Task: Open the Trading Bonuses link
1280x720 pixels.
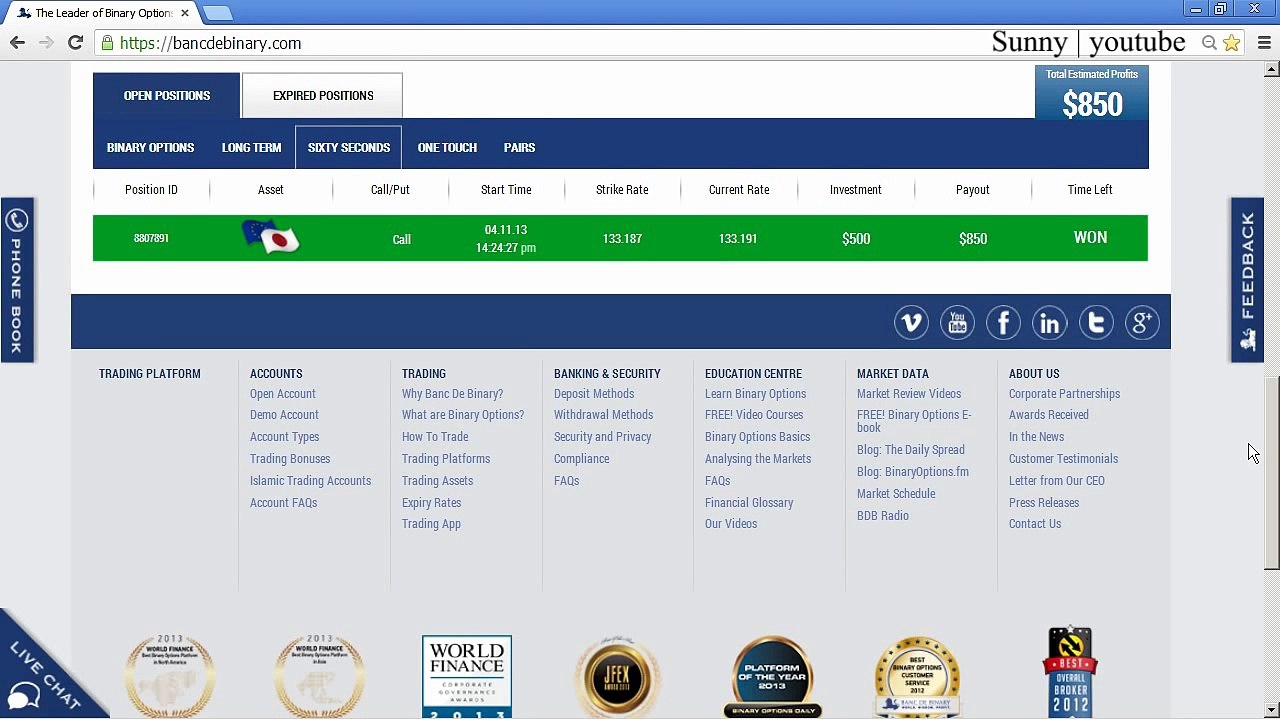Action: (290, 459)
